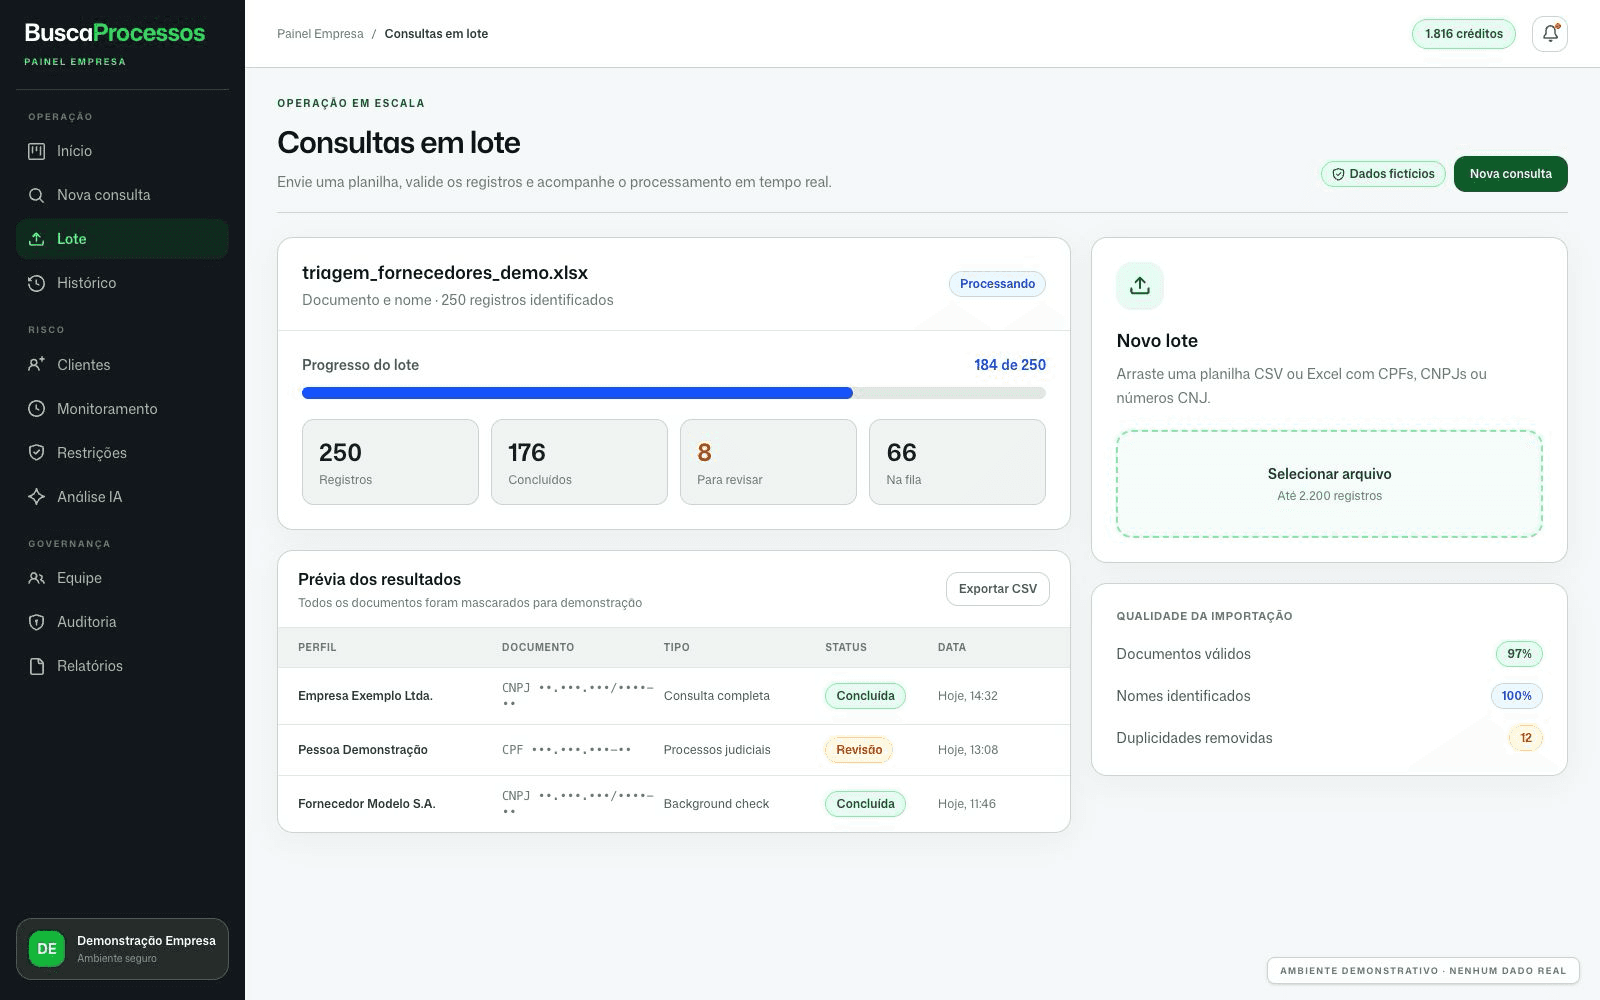Open the Demonstração Empresa account card
1600x1000 pixels.
point(122,949)
